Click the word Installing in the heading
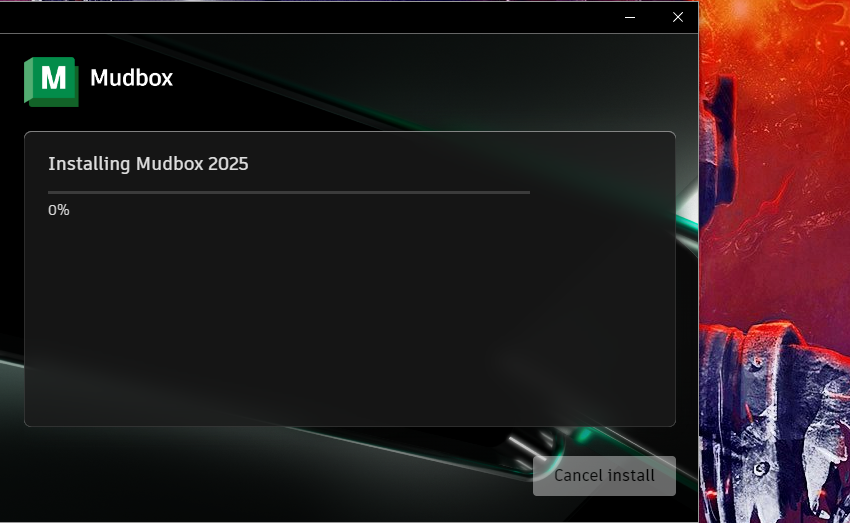 89,164
